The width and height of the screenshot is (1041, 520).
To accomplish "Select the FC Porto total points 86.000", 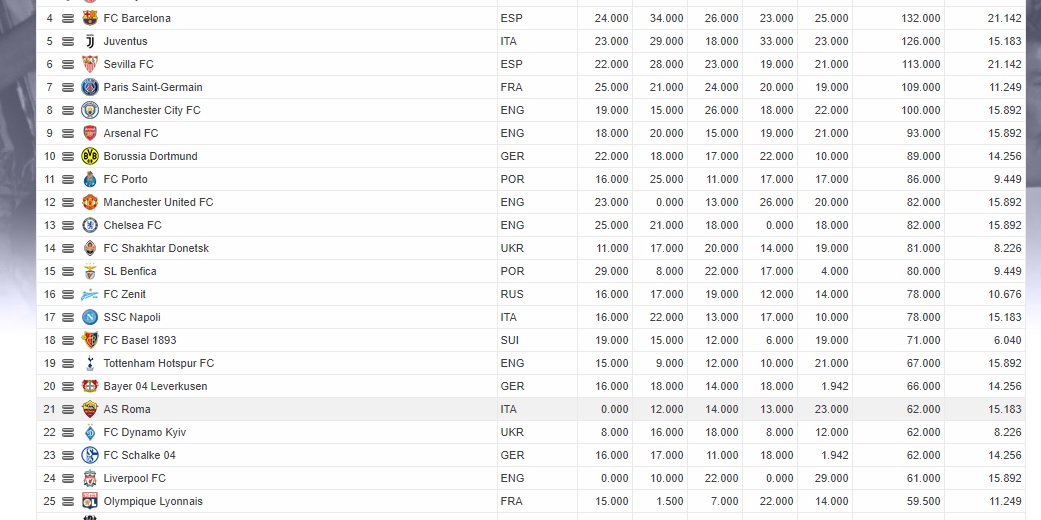I will pos(923,179).
